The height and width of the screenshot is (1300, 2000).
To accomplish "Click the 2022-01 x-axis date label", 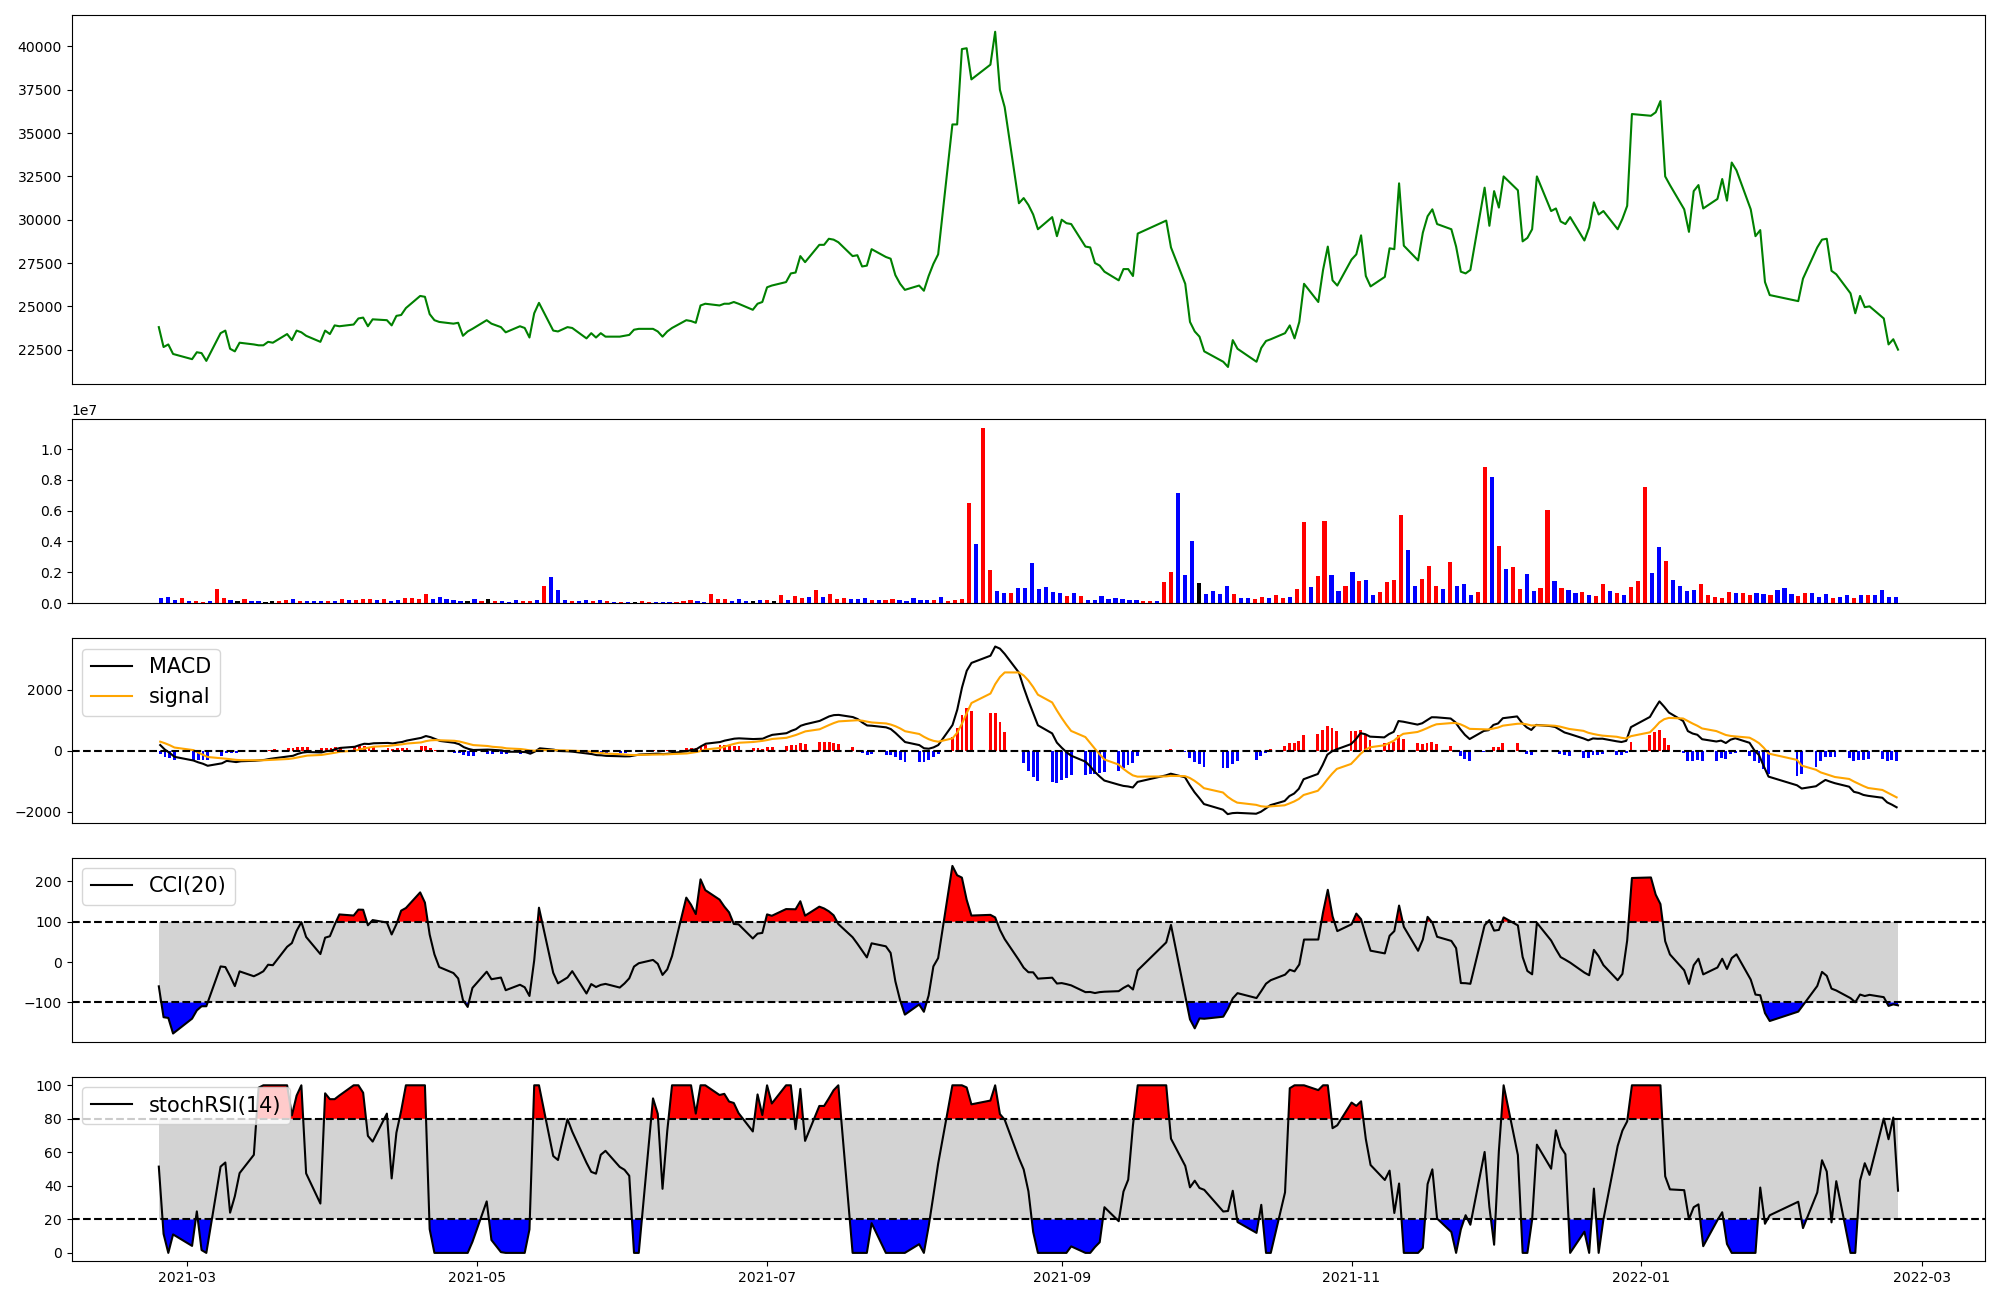I will click(x=1641, y=1276).
